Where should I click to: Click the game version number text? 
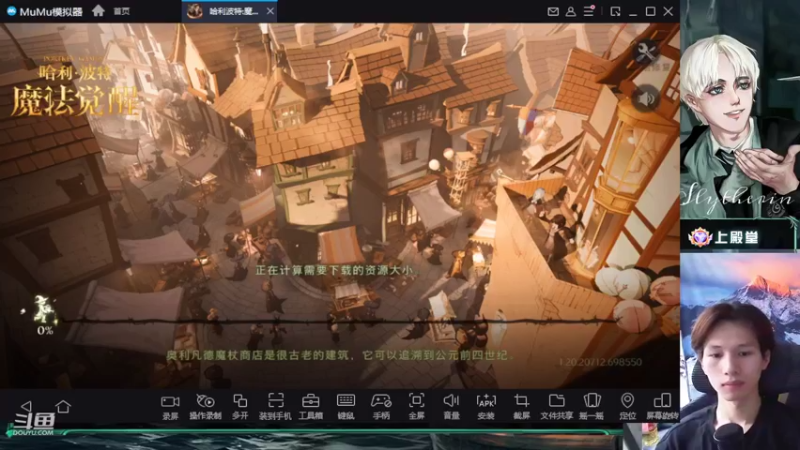coord(601,362)
